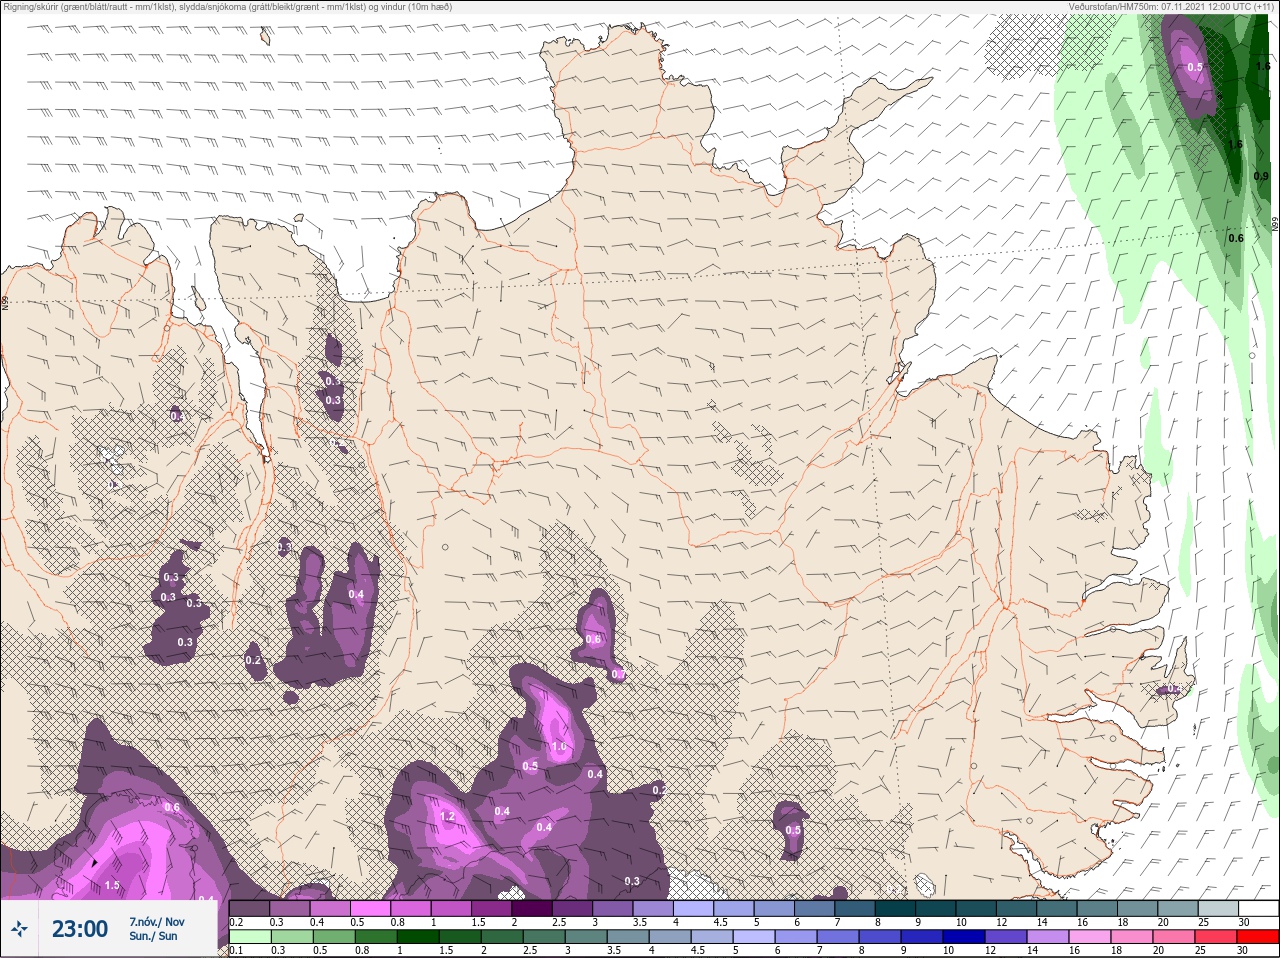
Task: Select the grey-purple 0.2–0.3 swatch in upper legend
Action: (x=250, y=908)
